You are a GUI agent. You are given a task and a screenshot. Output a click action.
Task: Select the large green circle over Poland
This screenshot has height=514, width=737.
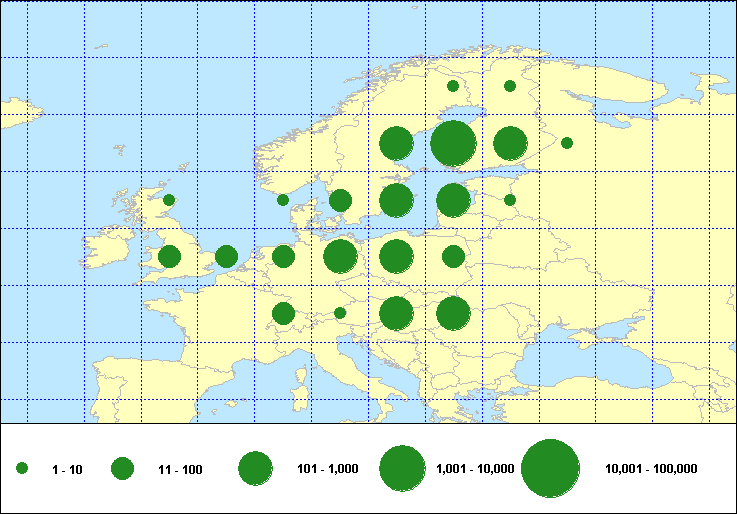(396, 257)
